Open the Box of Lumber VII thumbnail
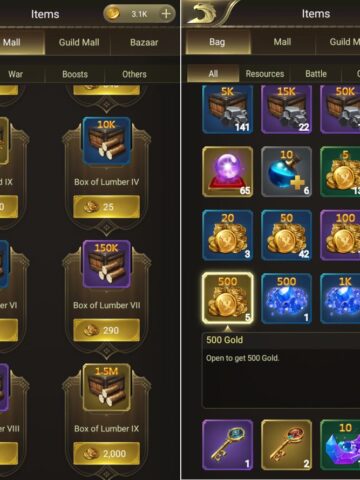The image size is (360, 480). [107, 264]
